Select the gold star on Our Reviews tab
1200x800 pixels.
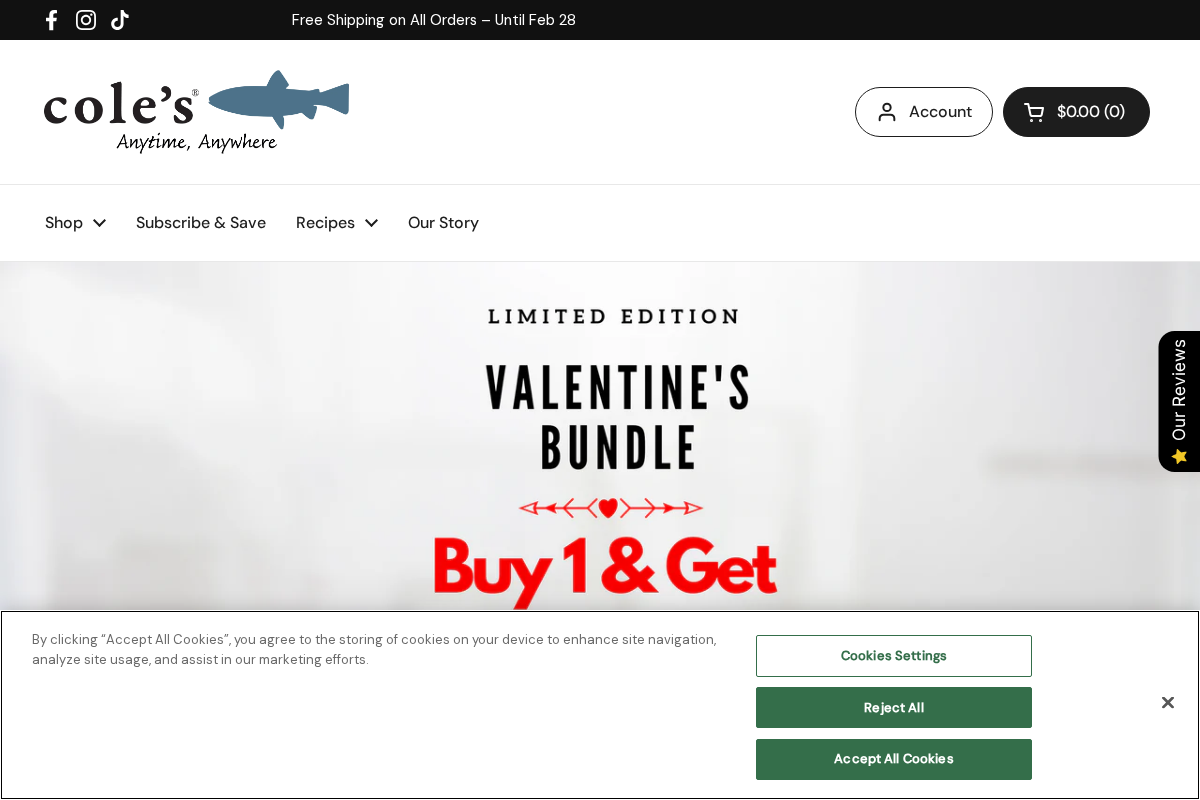click(1179, 456)
